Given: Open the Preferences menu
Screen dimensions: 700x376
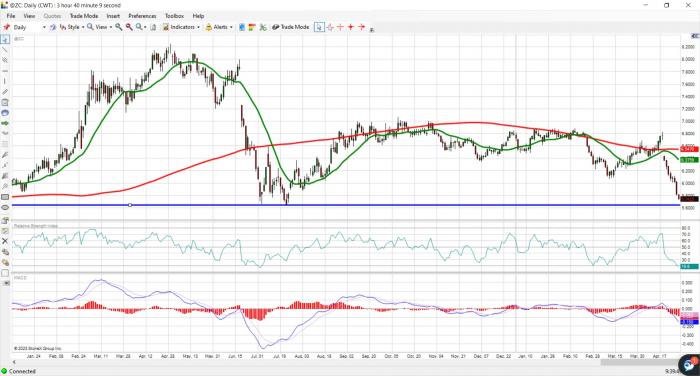Looking at the screenshot, I should [x=142, y=16].
